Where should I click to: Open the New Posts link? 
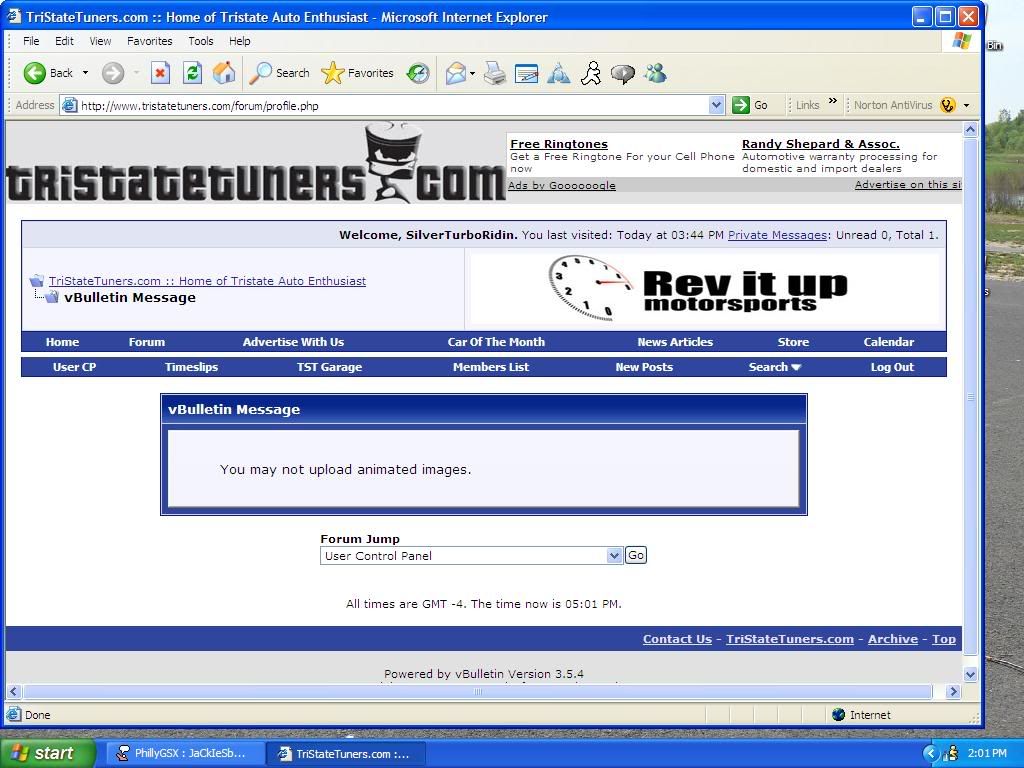(x=644, y=367)
